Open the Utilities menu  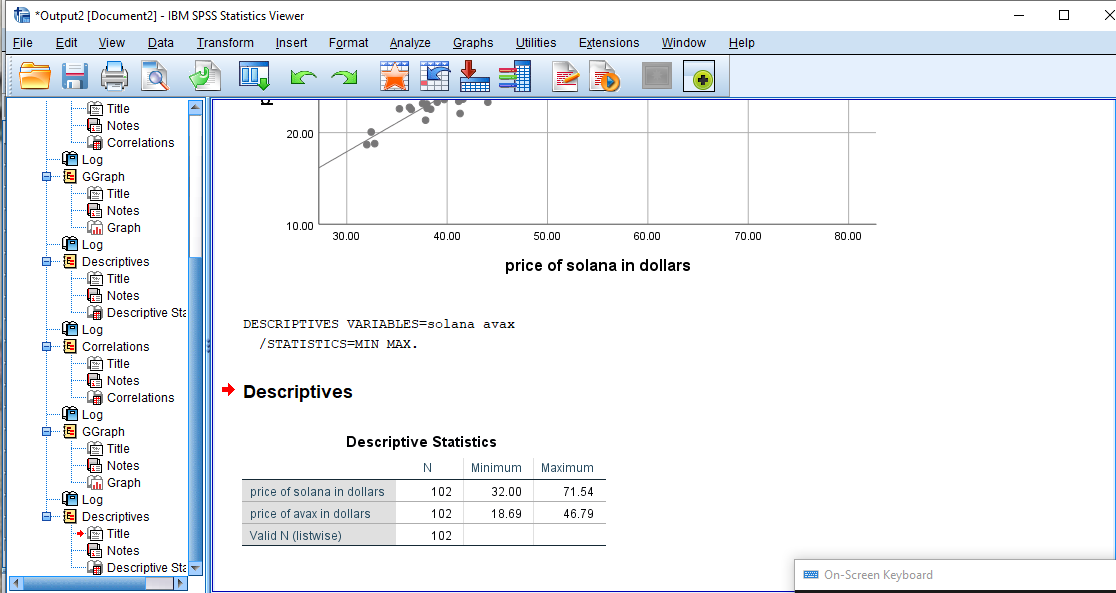536,43
